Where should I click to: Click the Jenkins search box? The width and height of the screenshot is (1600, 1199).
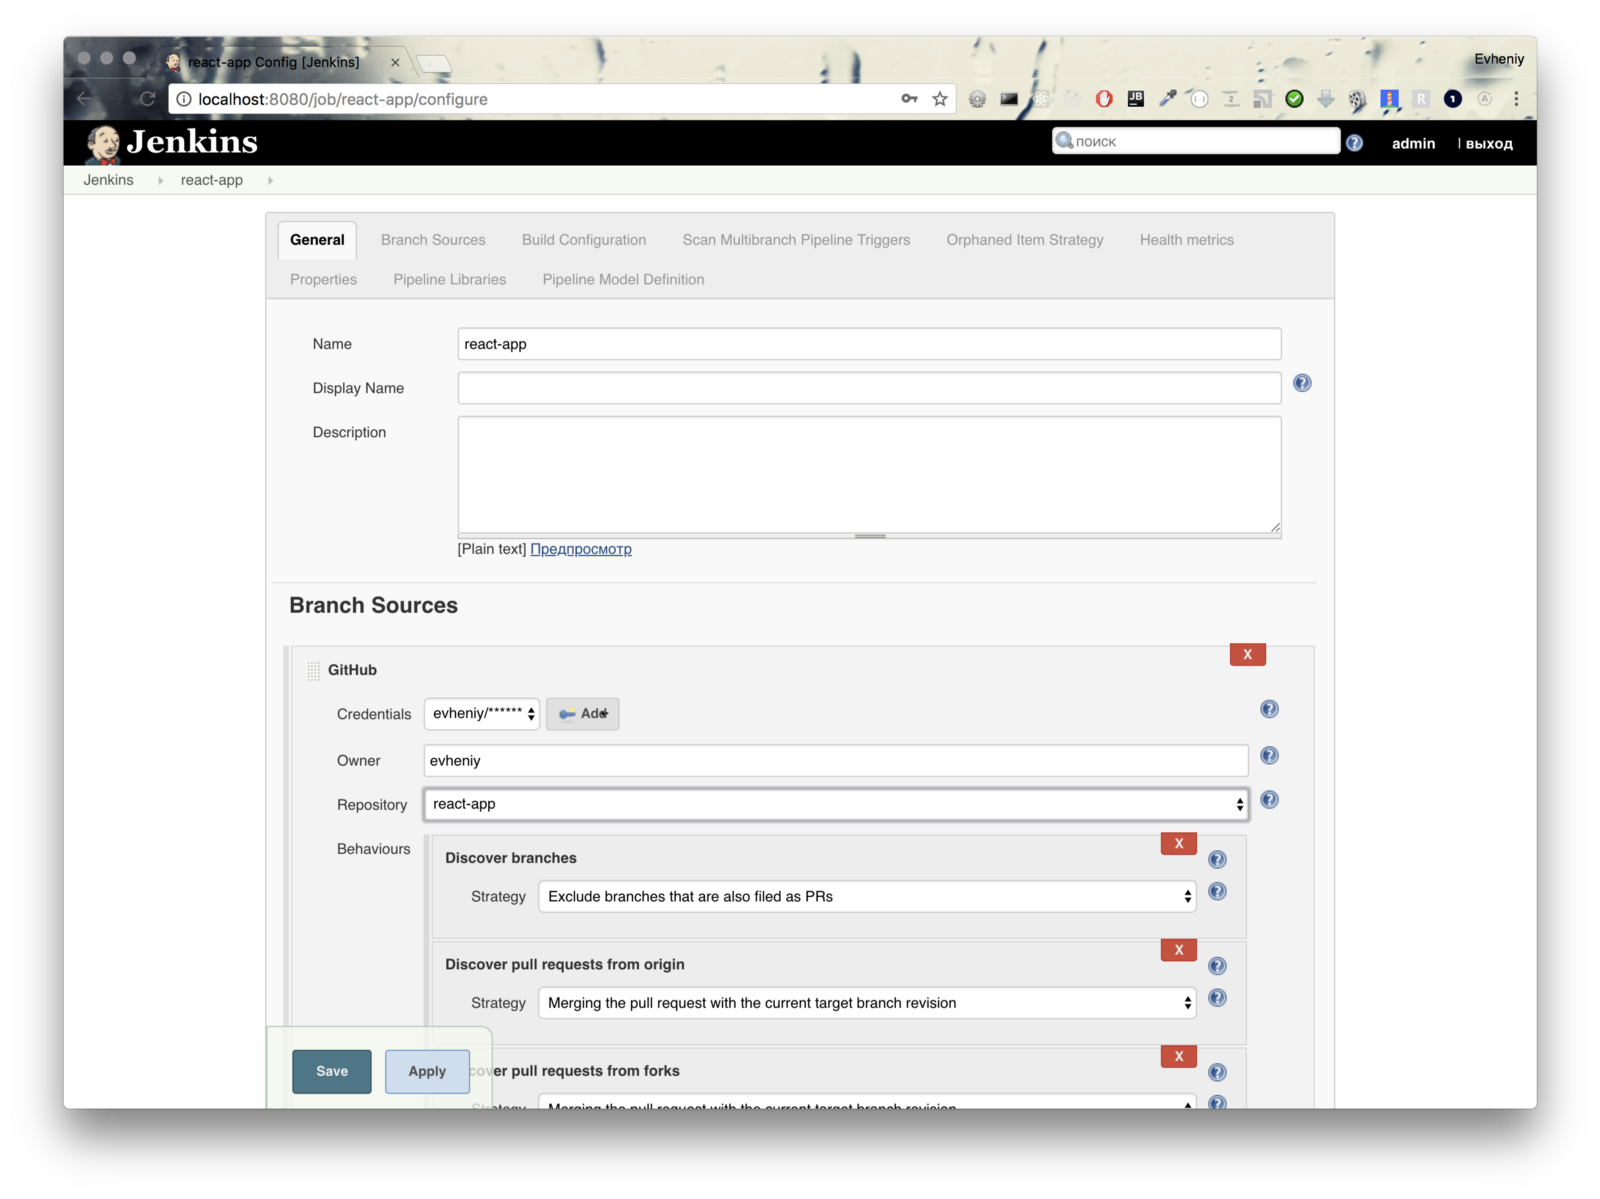pos(1196,141)
